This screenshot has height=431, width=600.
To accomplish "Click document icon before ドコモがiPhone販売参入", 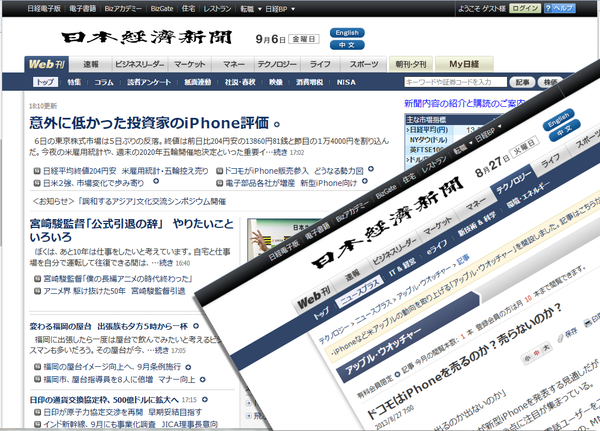I will [x=220, y=171].
